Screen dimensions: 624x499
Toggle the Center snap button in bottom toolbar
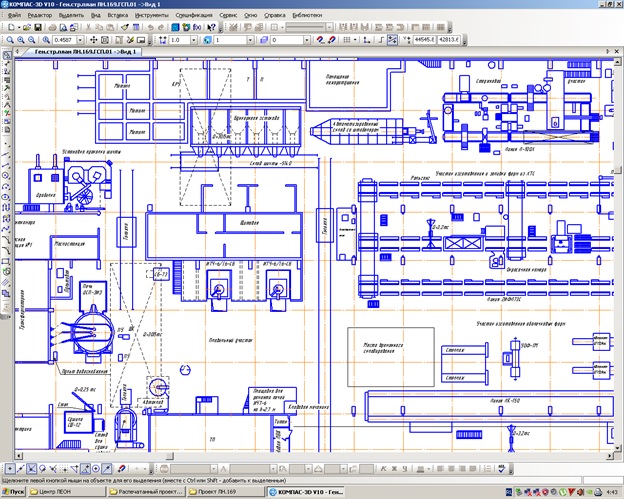[x=96, y=469]
